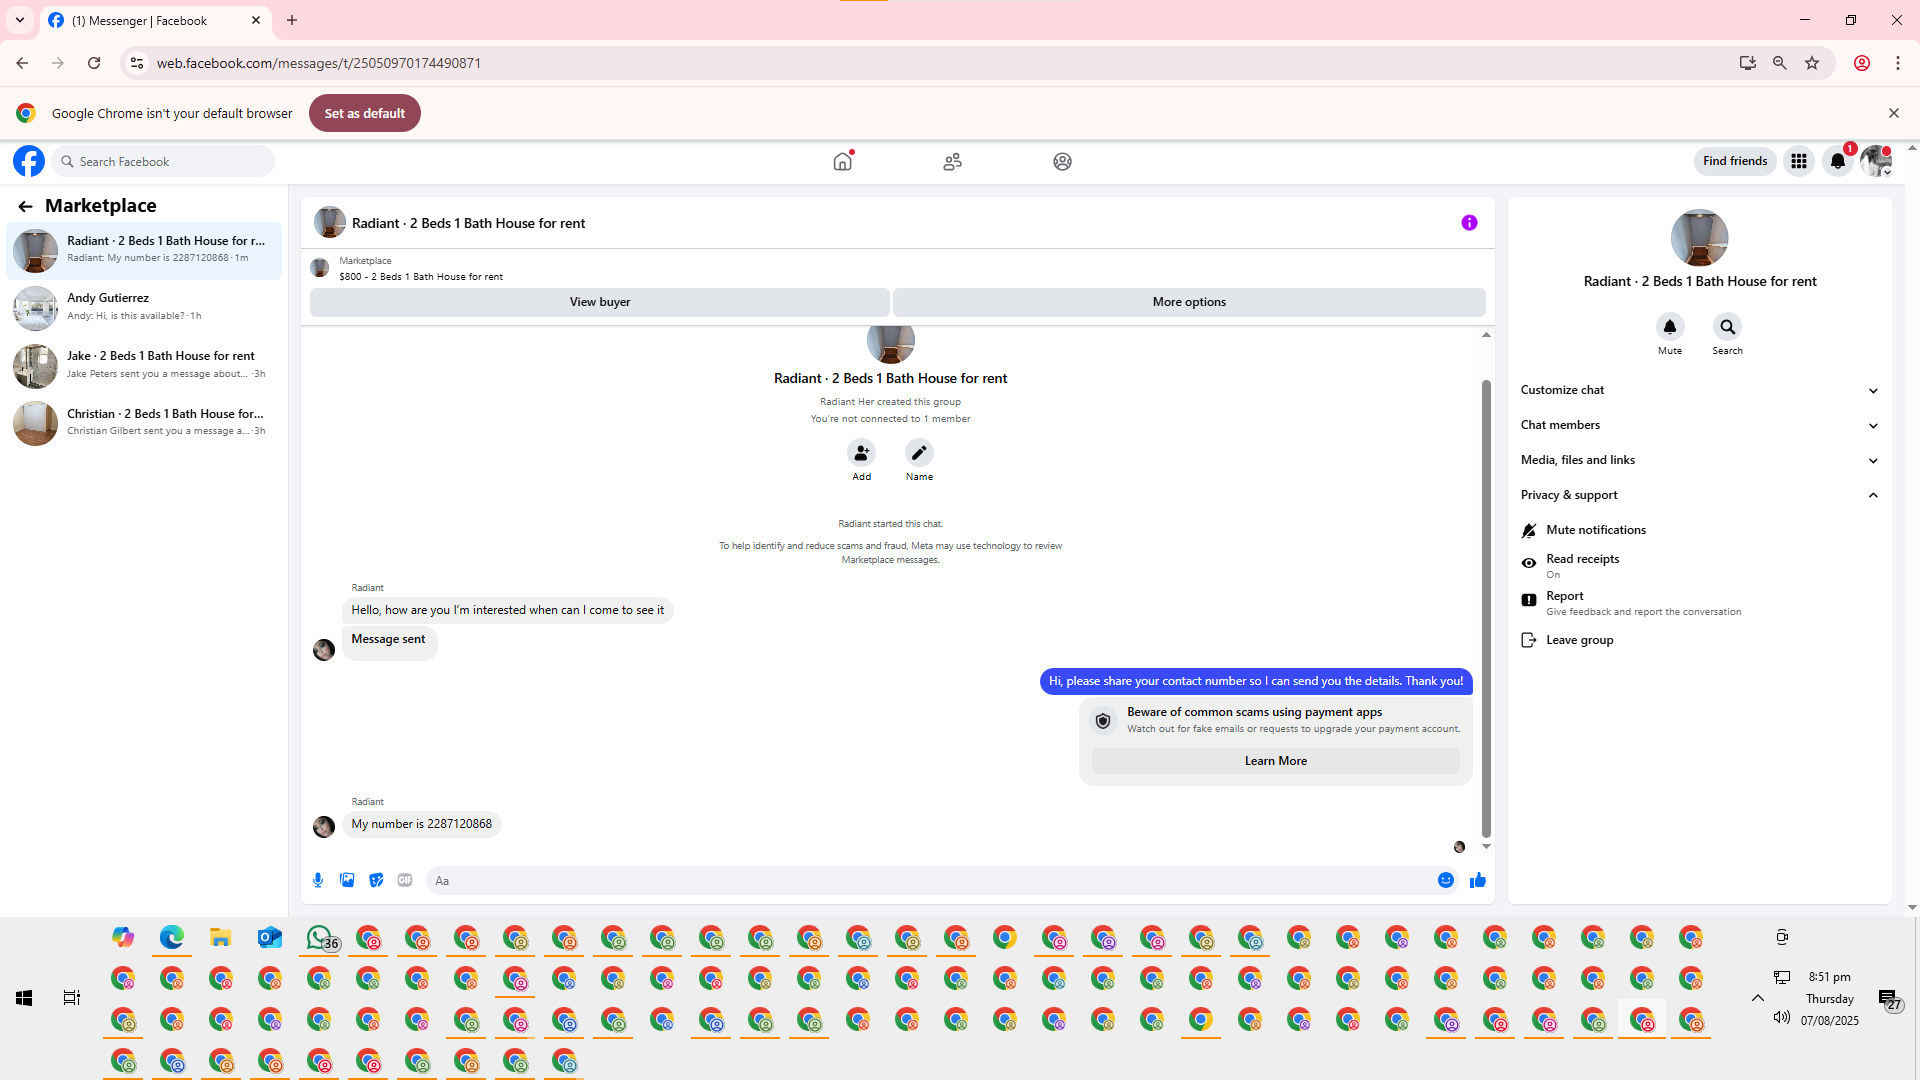Focus the Search Facebook field

coord(164,161)
